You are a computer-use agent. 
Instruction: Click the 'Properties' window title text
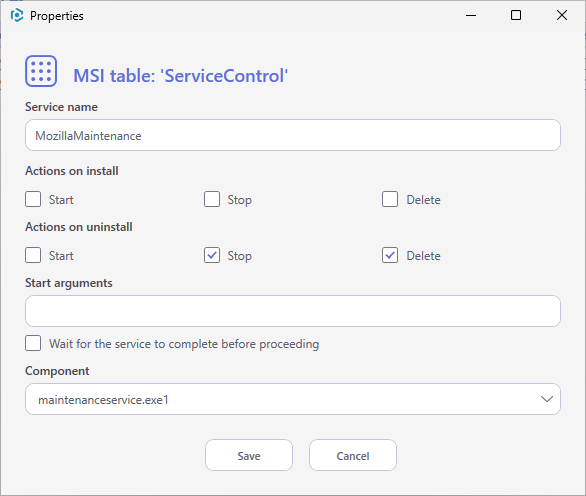[57, 16]
